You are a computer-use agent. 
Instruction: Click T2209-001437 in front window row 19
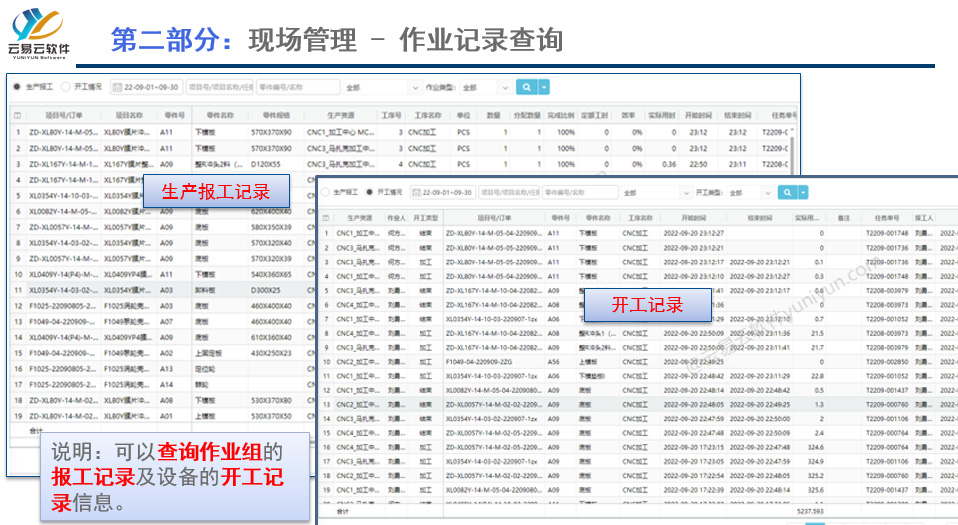point(887,490)
